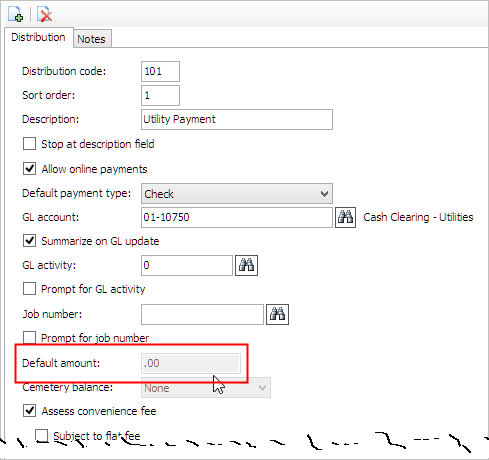Toggle Stop at description field checkbox
Image resolution: width=489 pixels, height=460 pixels.
pyautogui.click(x=29, y=144)
